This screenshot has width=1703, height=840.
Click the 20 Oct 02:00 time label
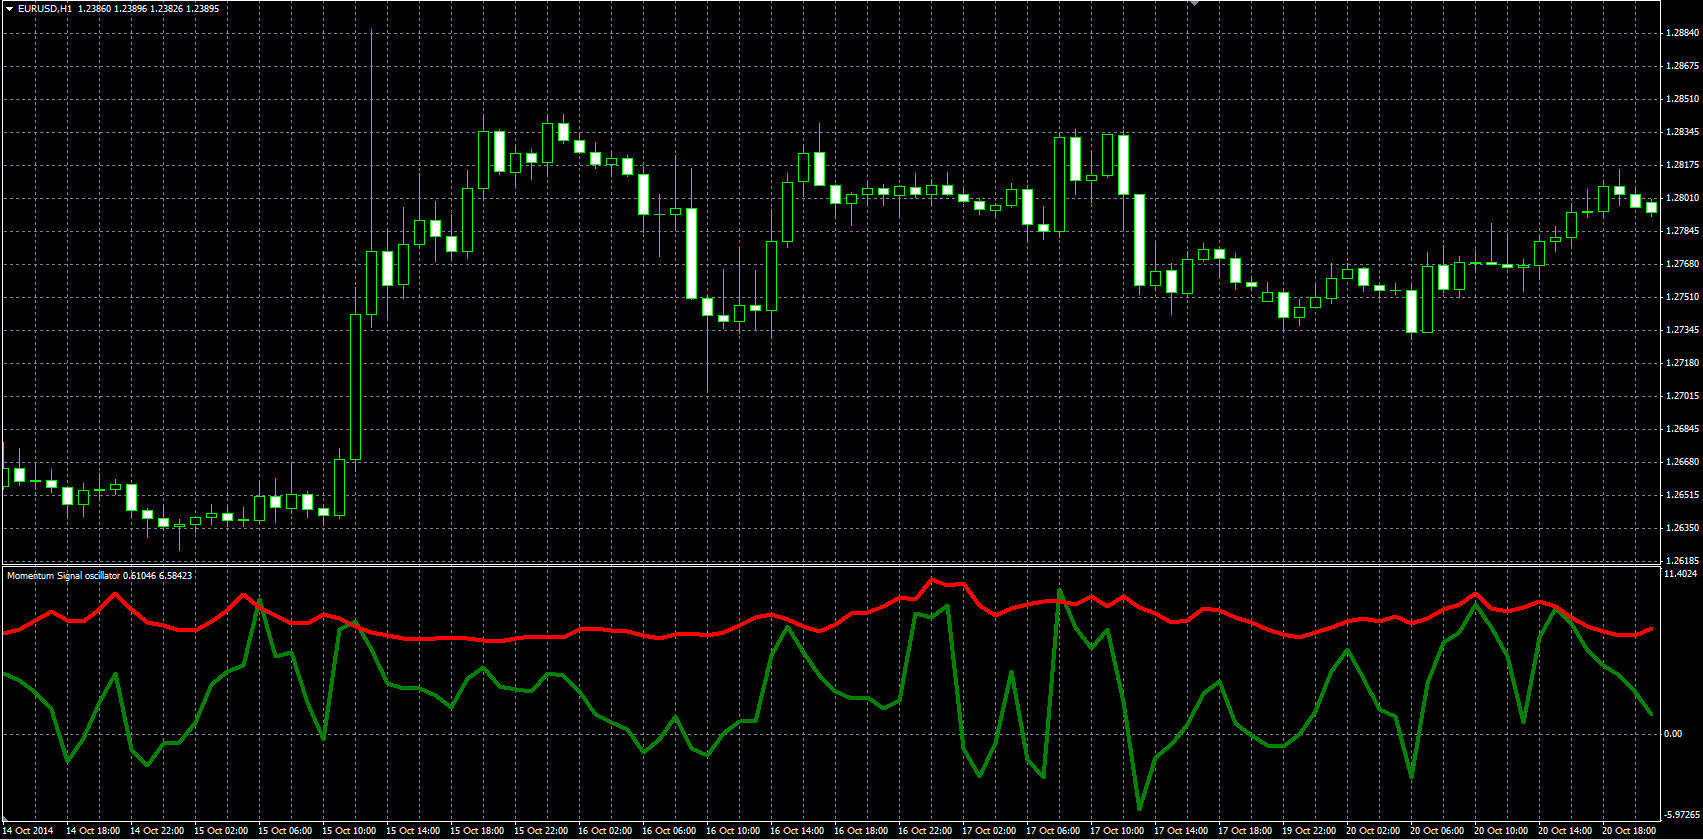(1373, 831)
